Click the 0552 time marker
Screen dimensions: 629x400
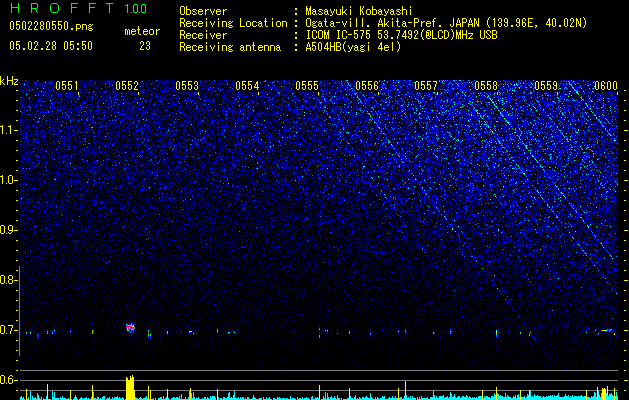tap(127, 86)
